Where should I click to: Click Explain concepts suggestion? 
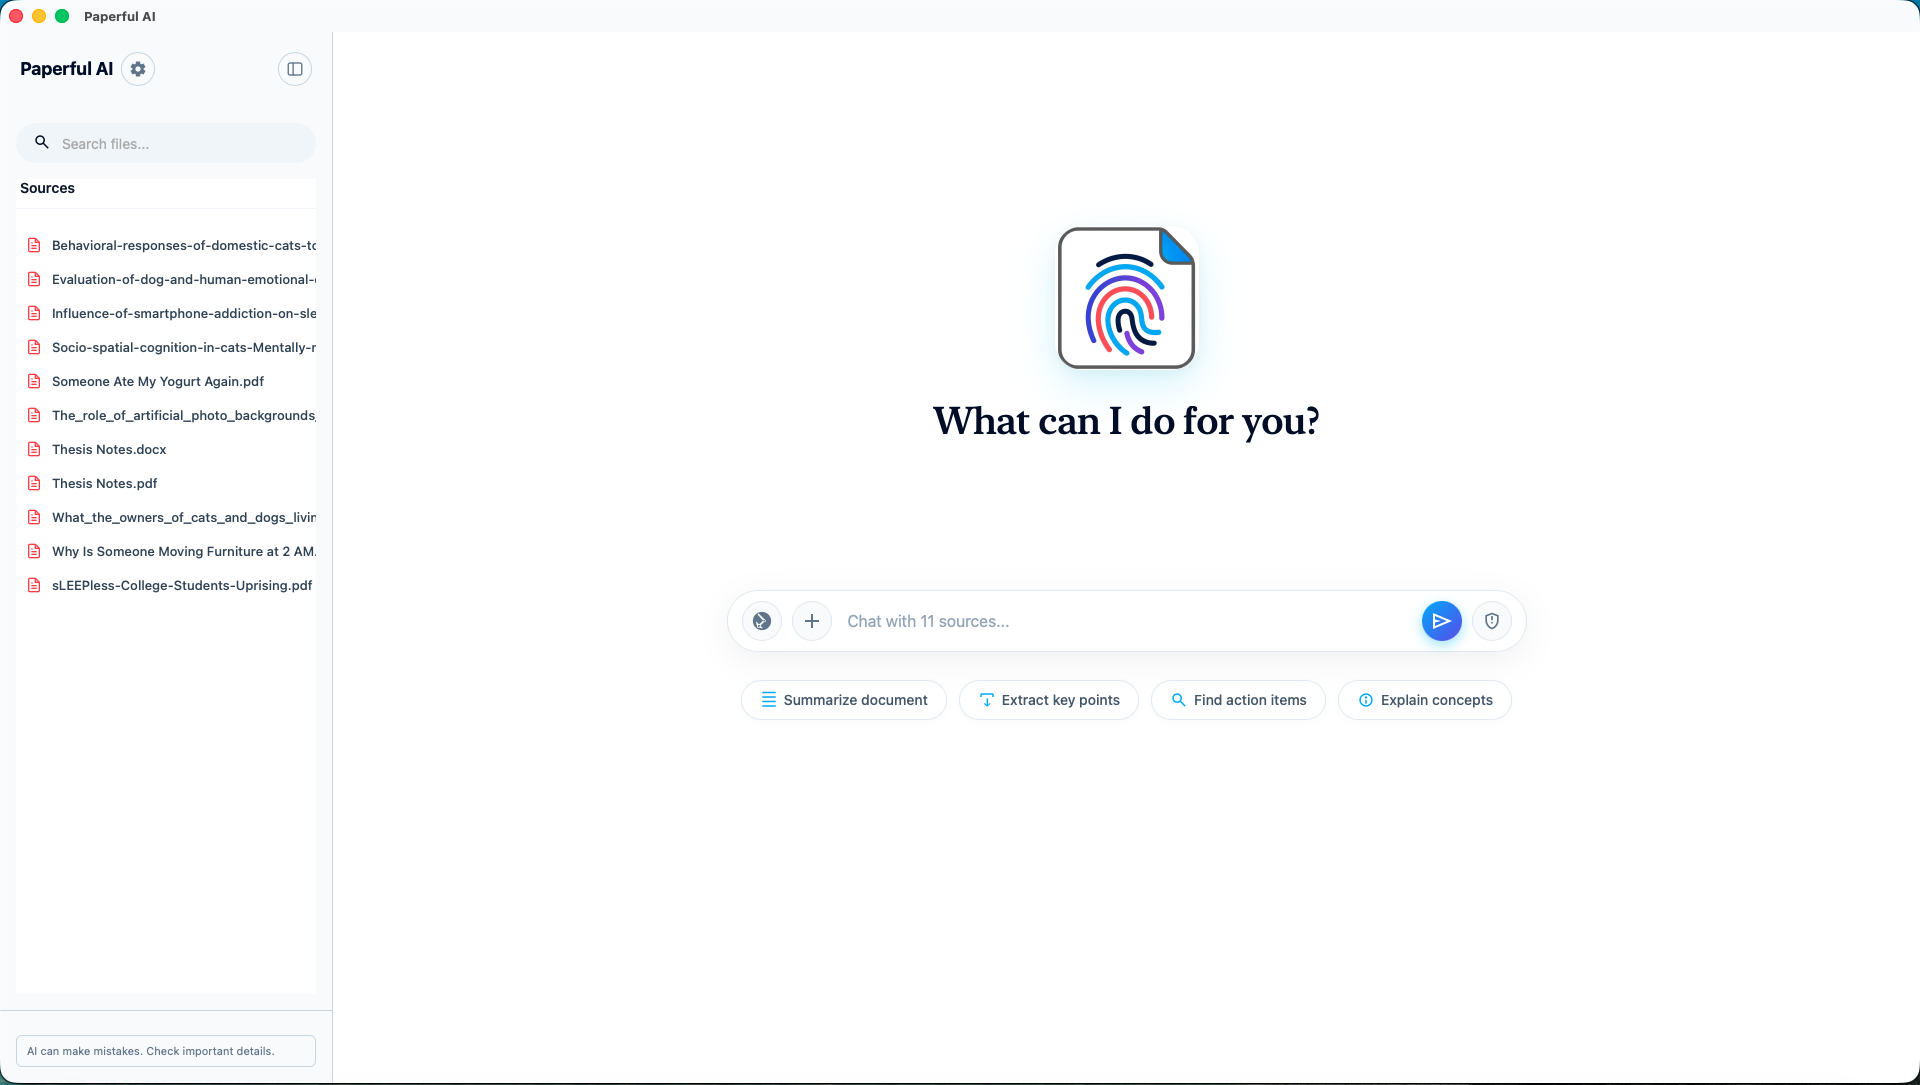point(1425,700)
